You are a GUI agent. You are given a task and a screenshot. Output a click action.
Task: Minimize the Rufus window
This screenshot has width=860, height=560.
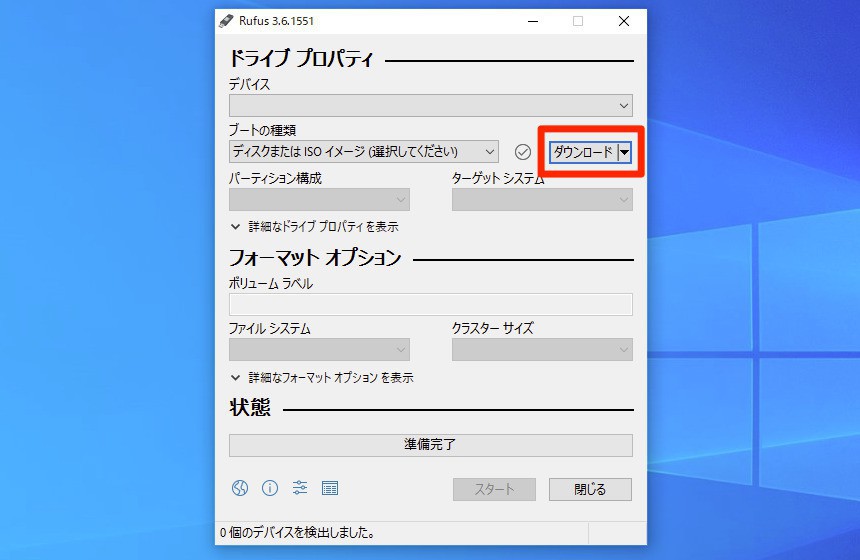[533, 21]
